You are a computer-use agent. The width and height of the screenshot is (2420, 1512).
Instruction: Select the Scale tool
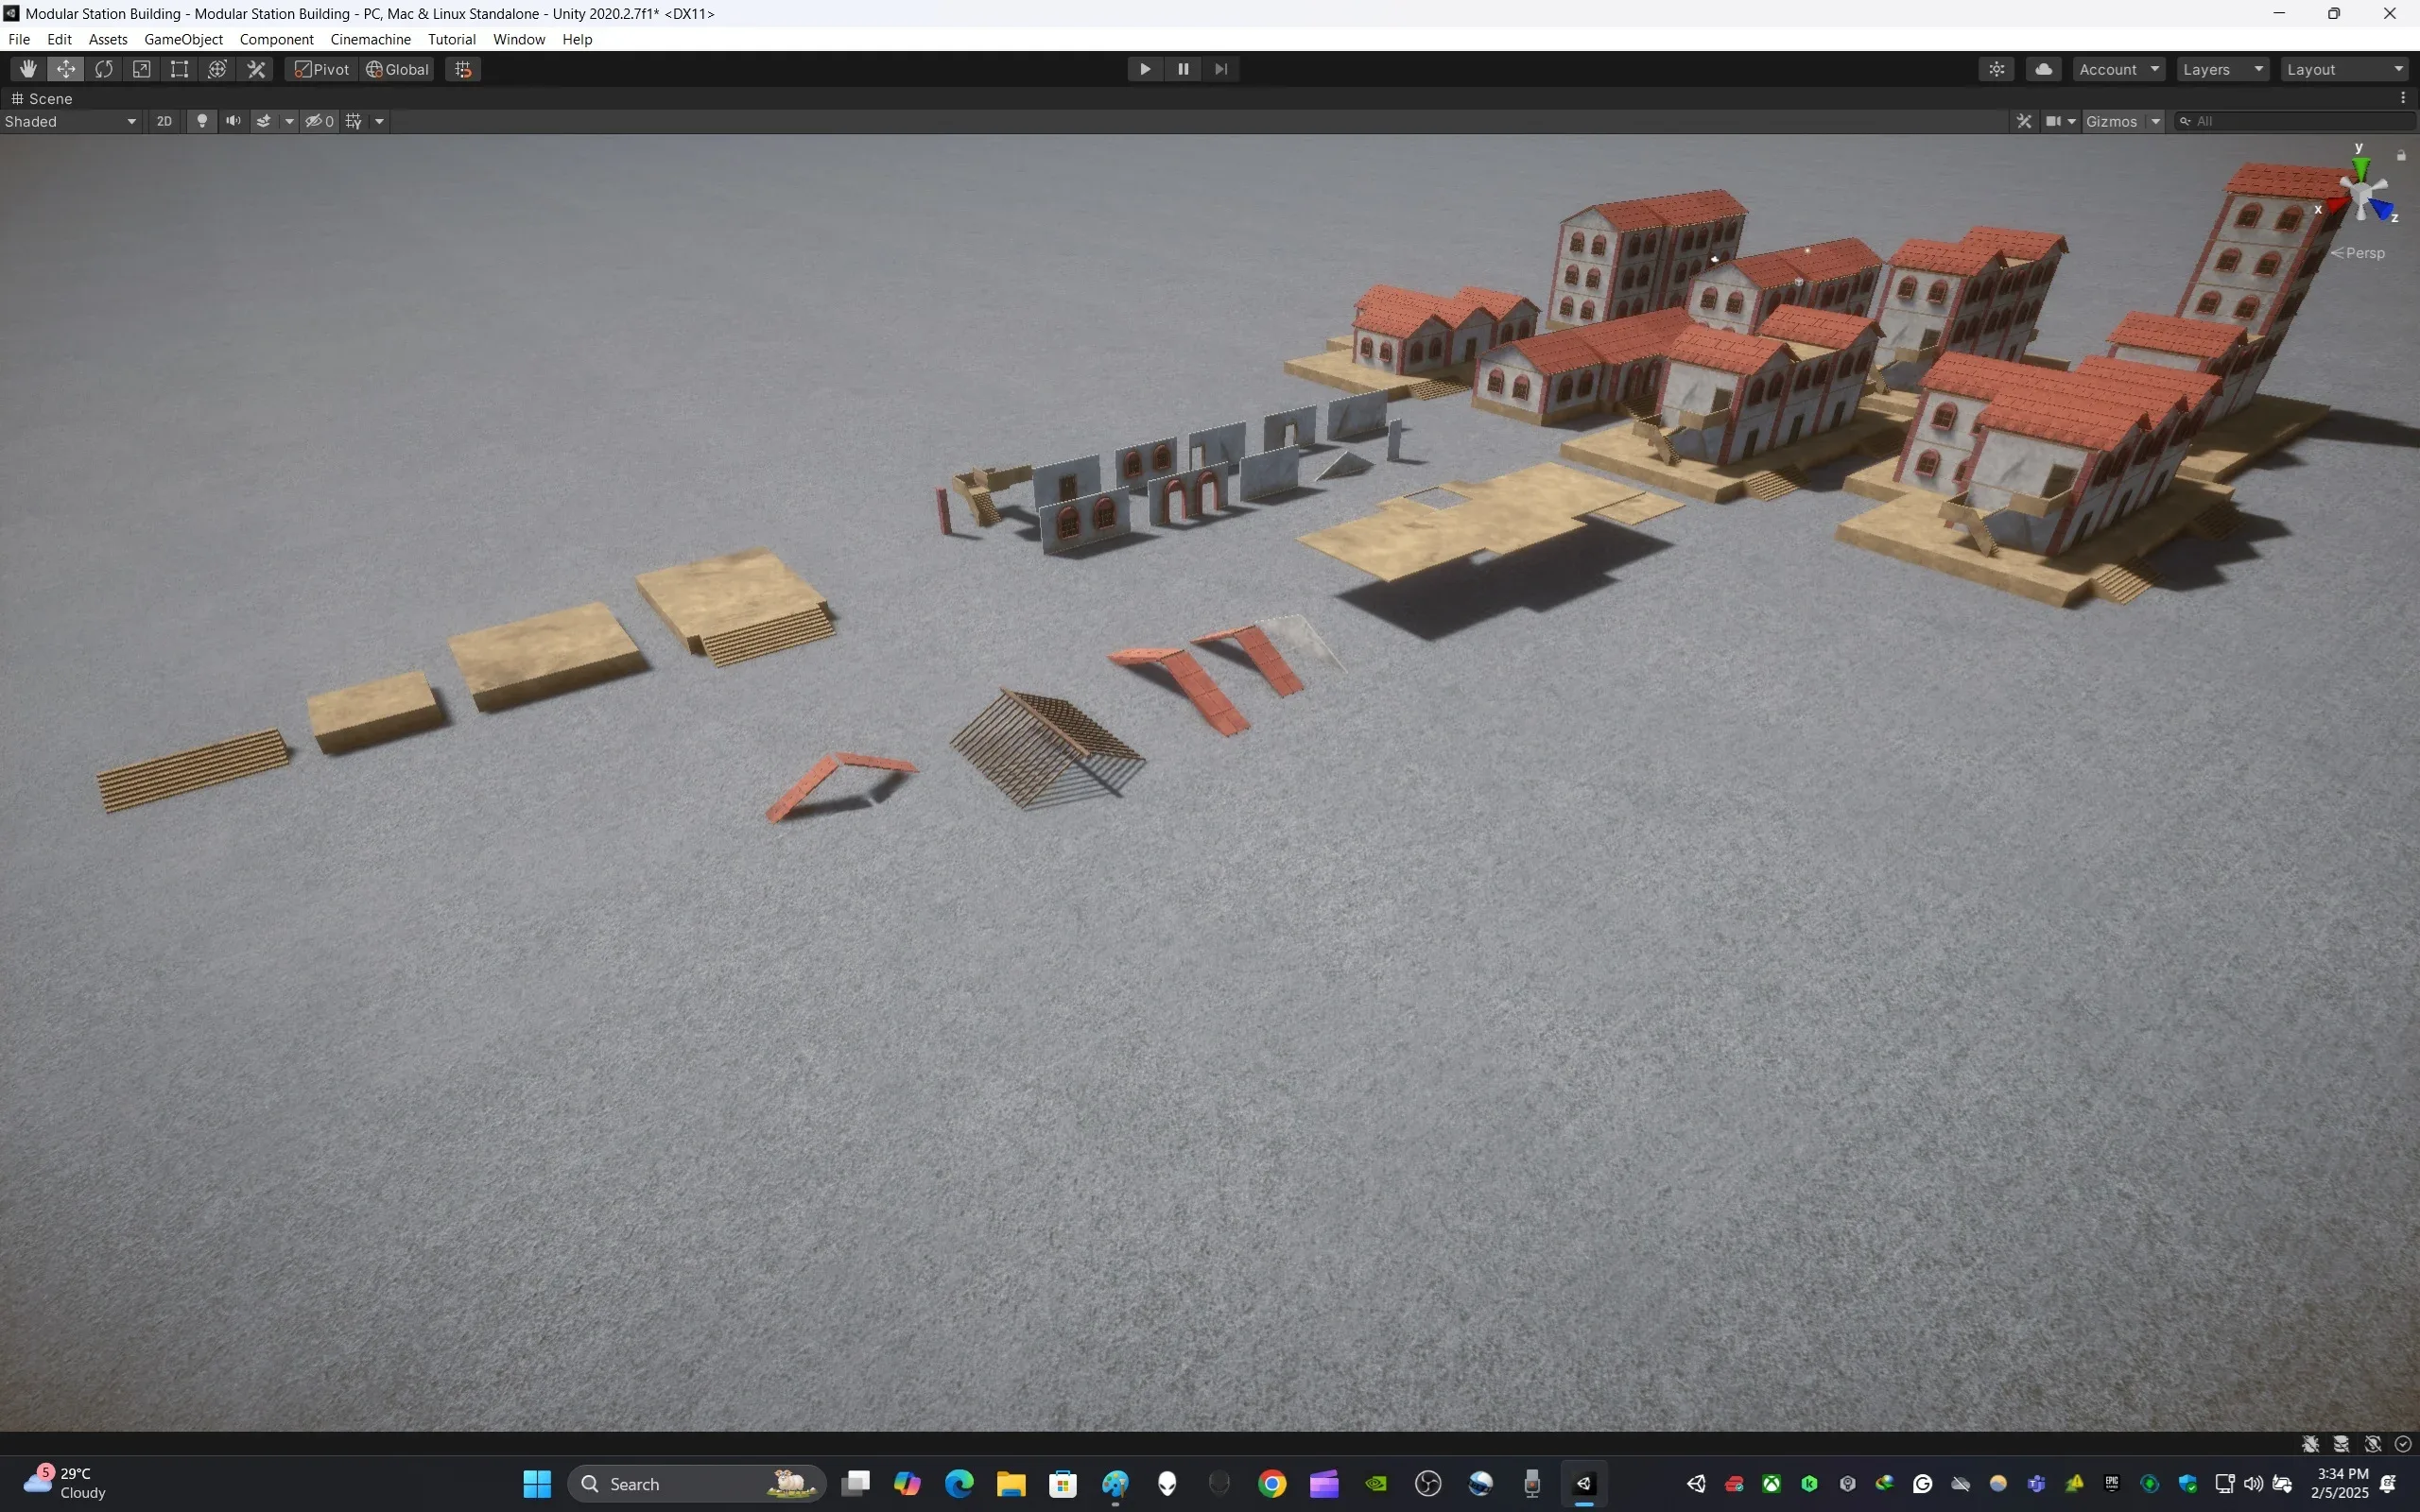[141, 68]
